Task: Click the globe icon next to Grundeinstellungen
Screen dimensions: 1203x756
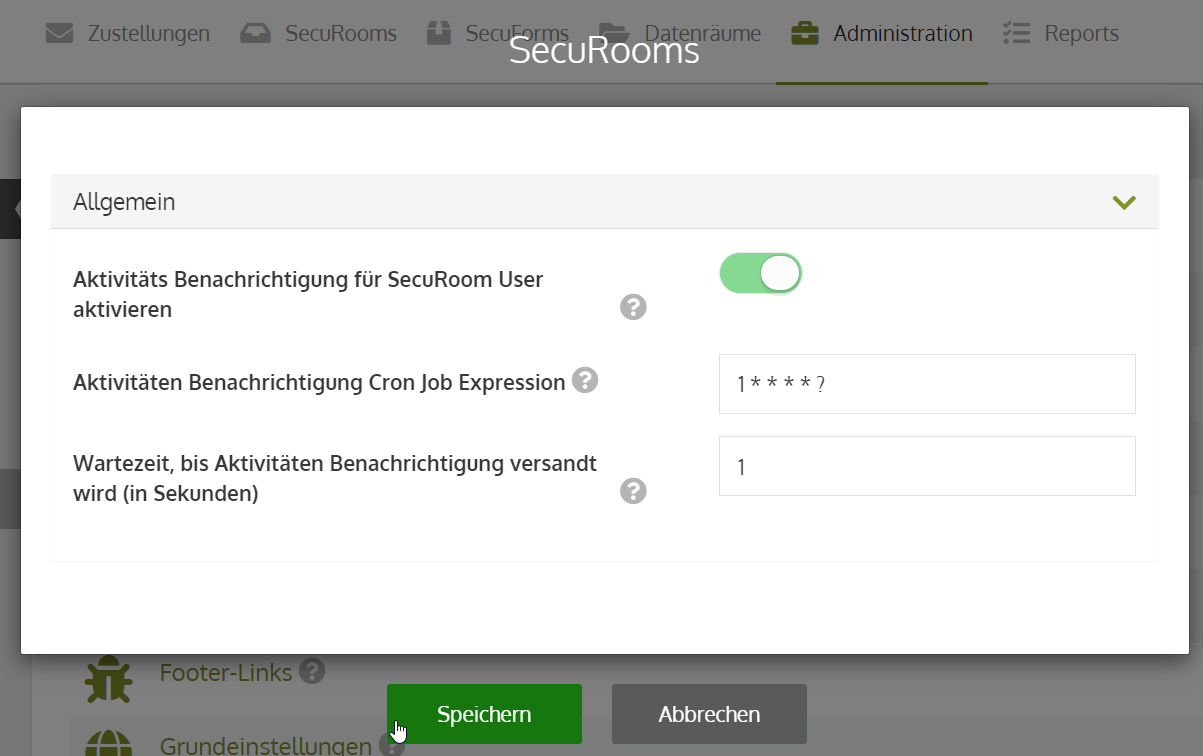Action: click(x=108, y=743)
